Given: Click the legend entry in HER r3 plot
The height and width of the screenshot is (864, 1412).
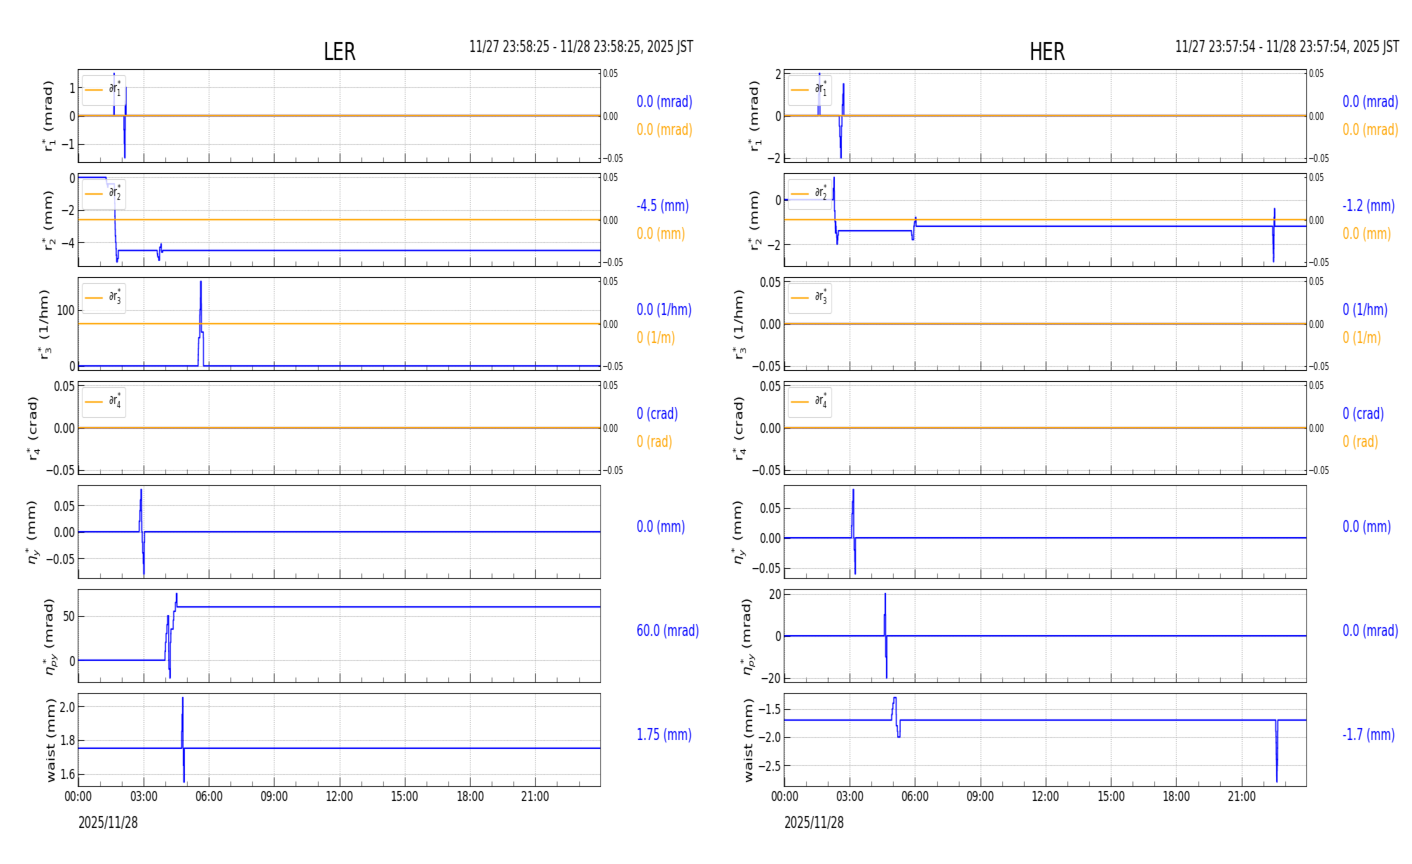Looking at the screenshot, I should click(809, 297).
